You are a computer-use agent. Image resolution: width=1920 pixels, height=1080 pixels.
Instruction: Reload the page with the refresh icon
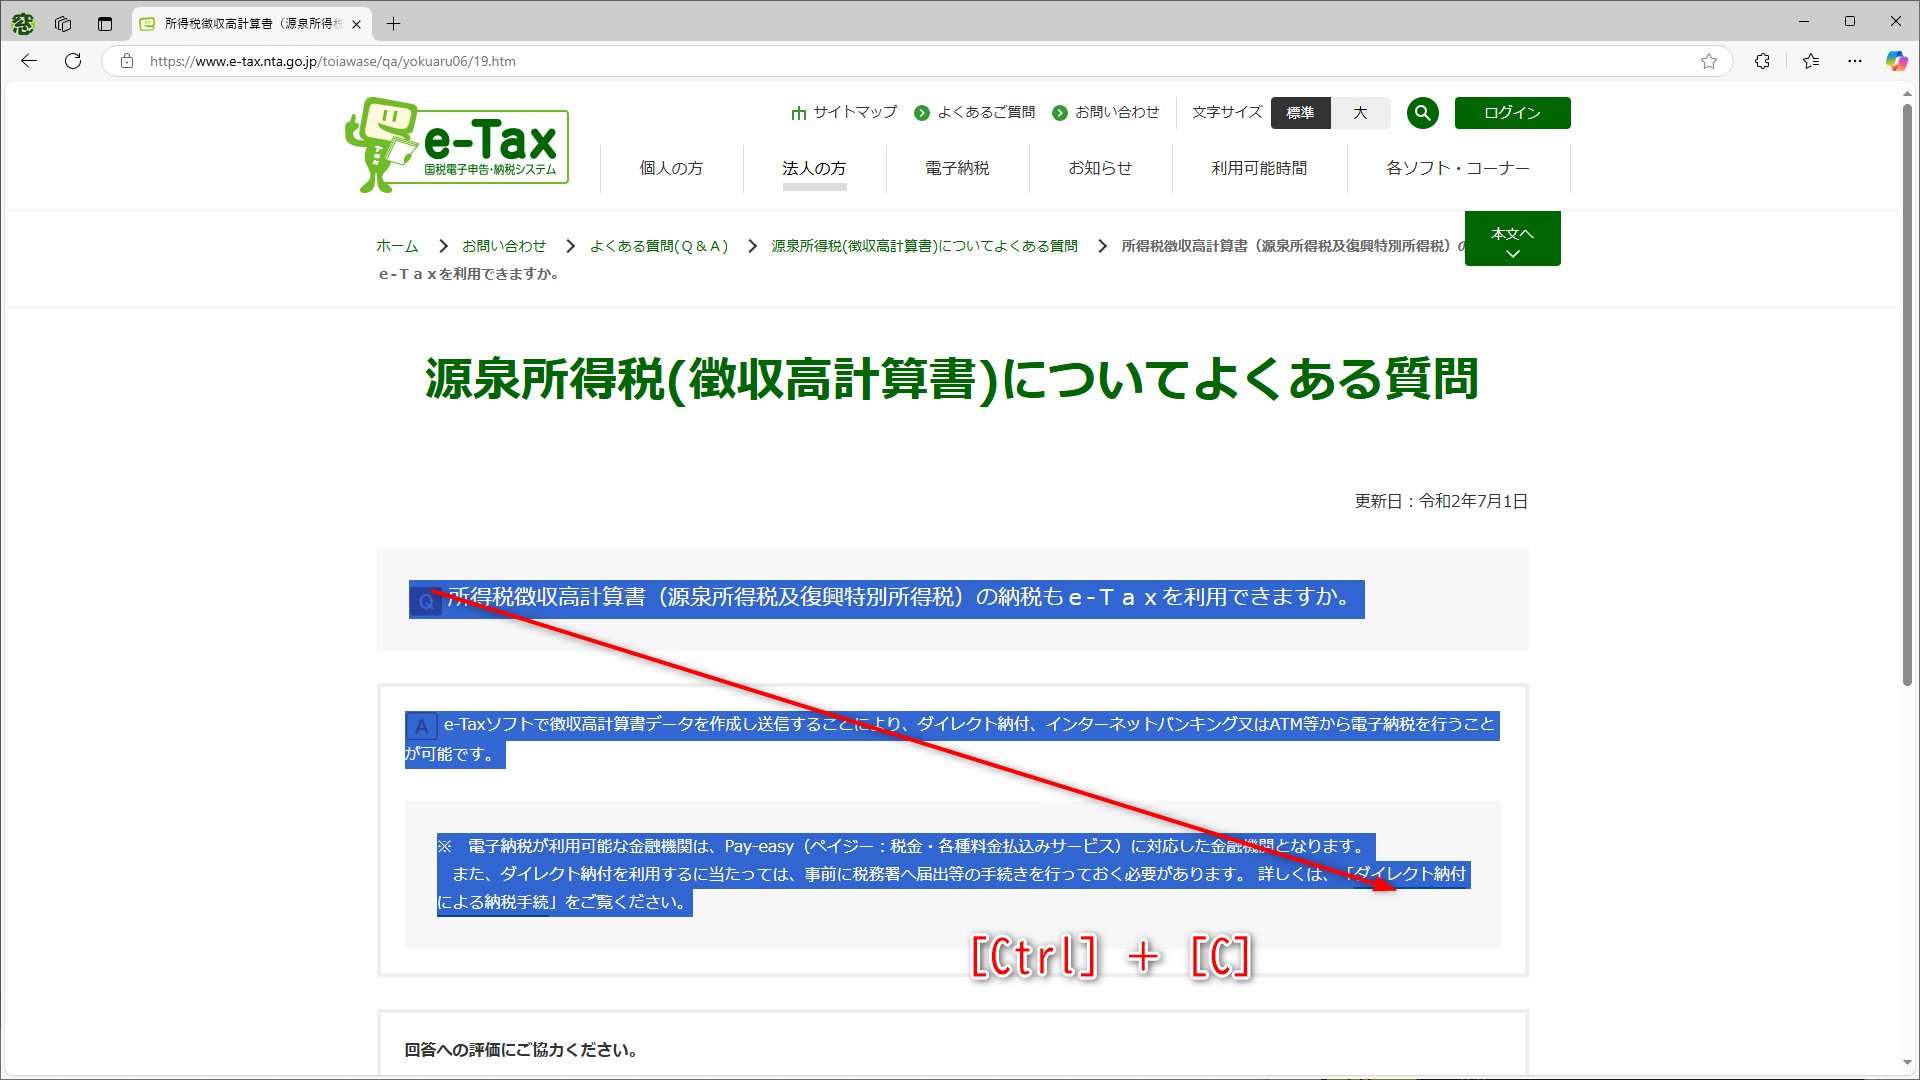[72, 61]
